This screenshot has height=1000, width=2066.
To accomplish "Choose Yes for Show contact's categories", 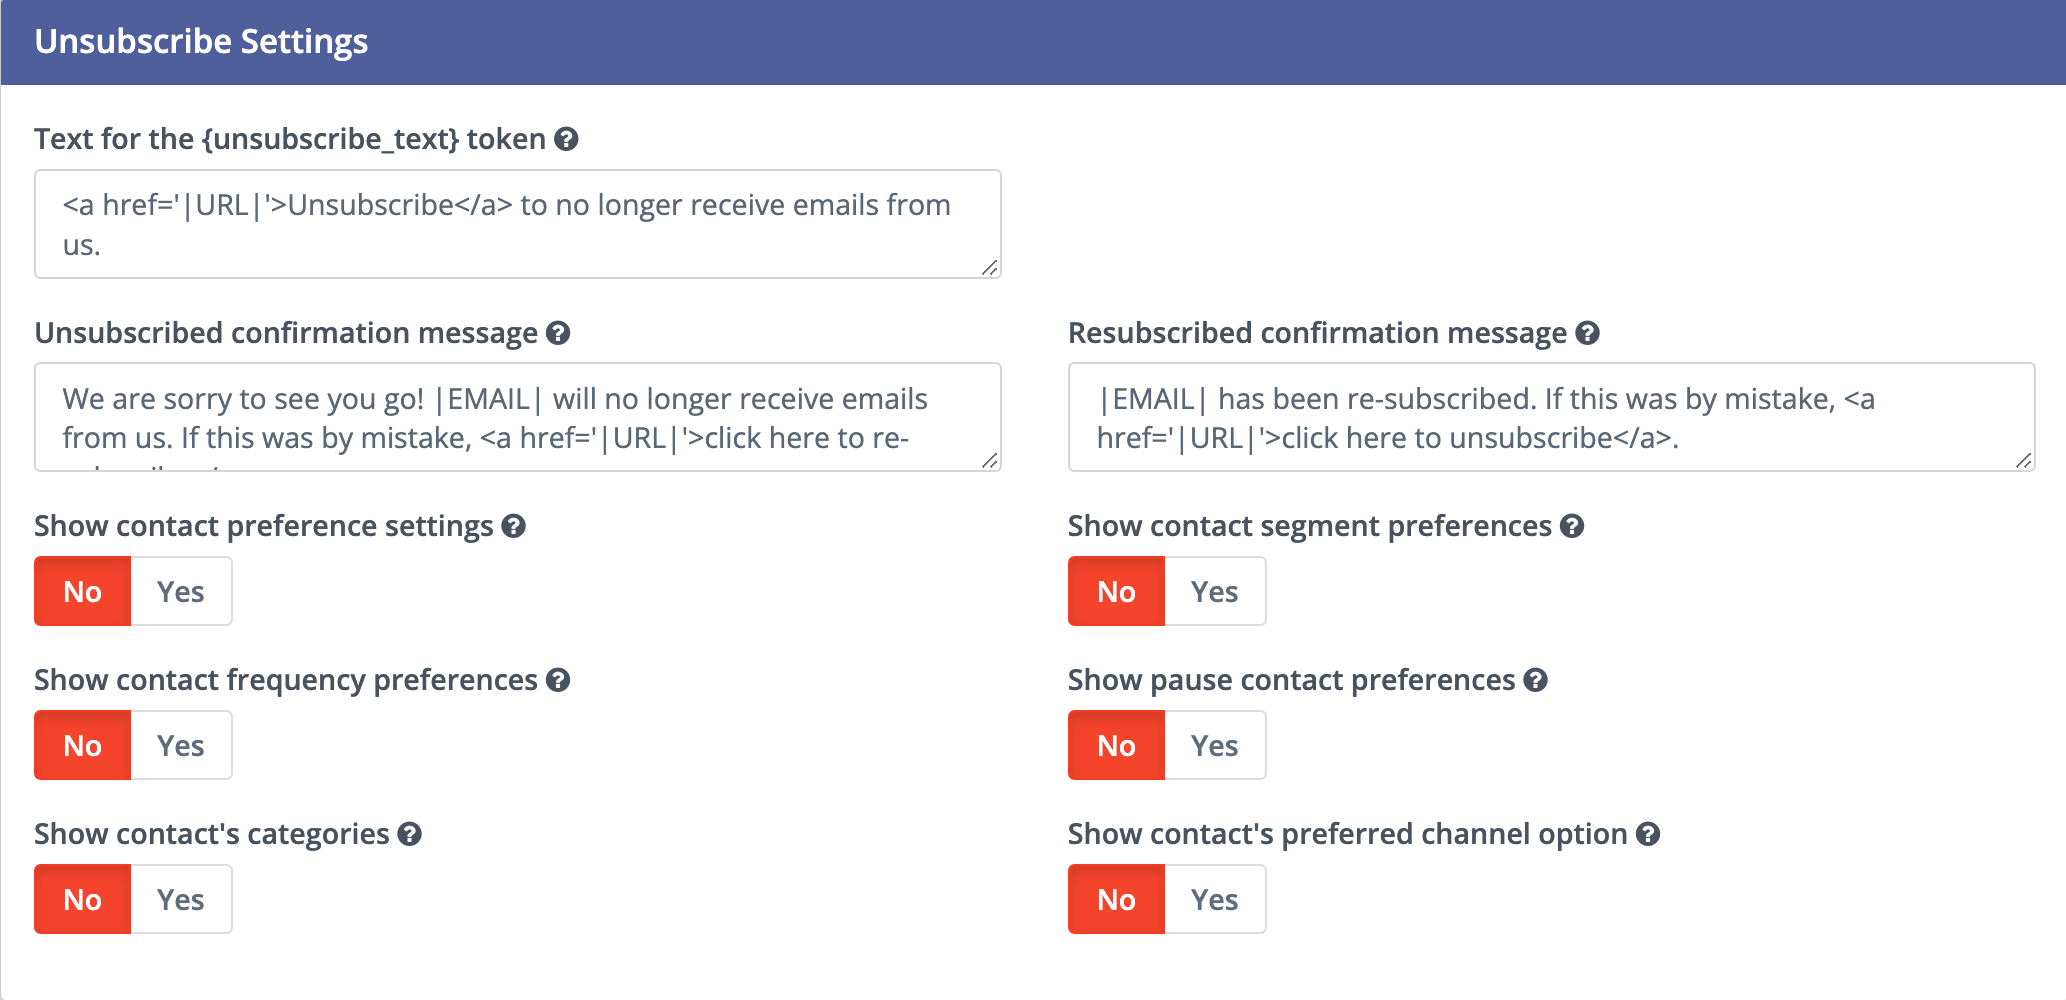I will point(181,899).
